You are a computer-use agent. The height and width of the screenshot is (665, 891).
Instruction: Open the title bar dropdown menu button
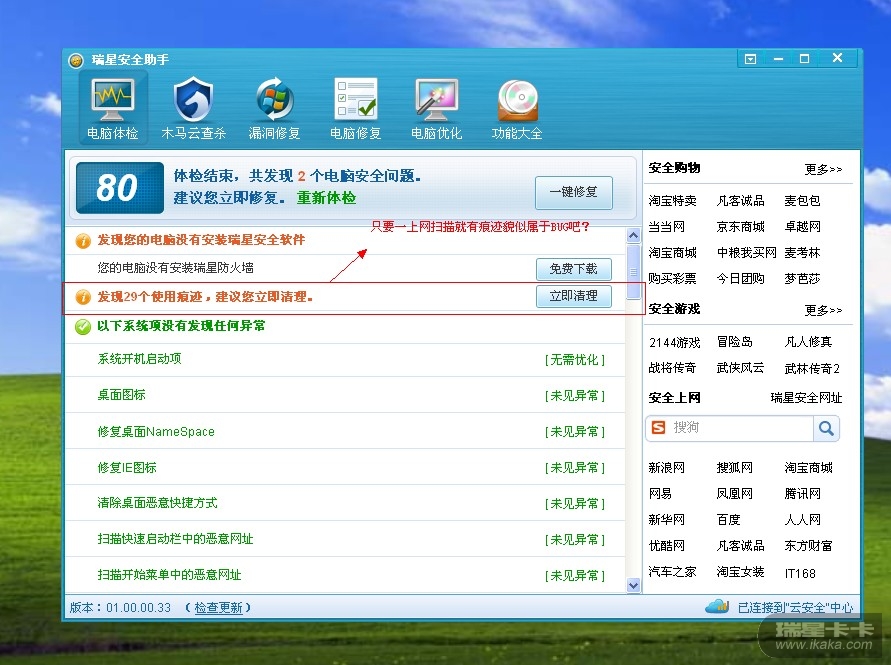[x=750, y=59]
